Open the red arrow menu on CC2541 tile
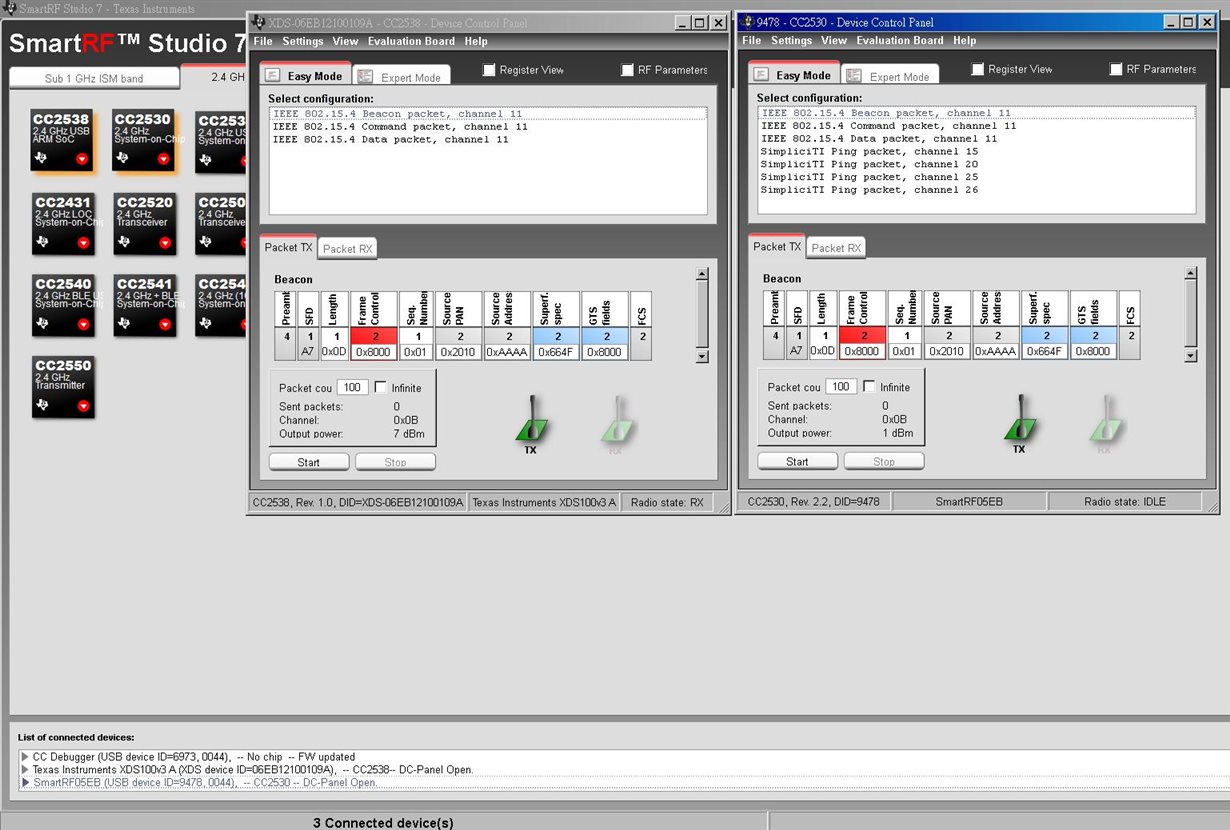 165,324
